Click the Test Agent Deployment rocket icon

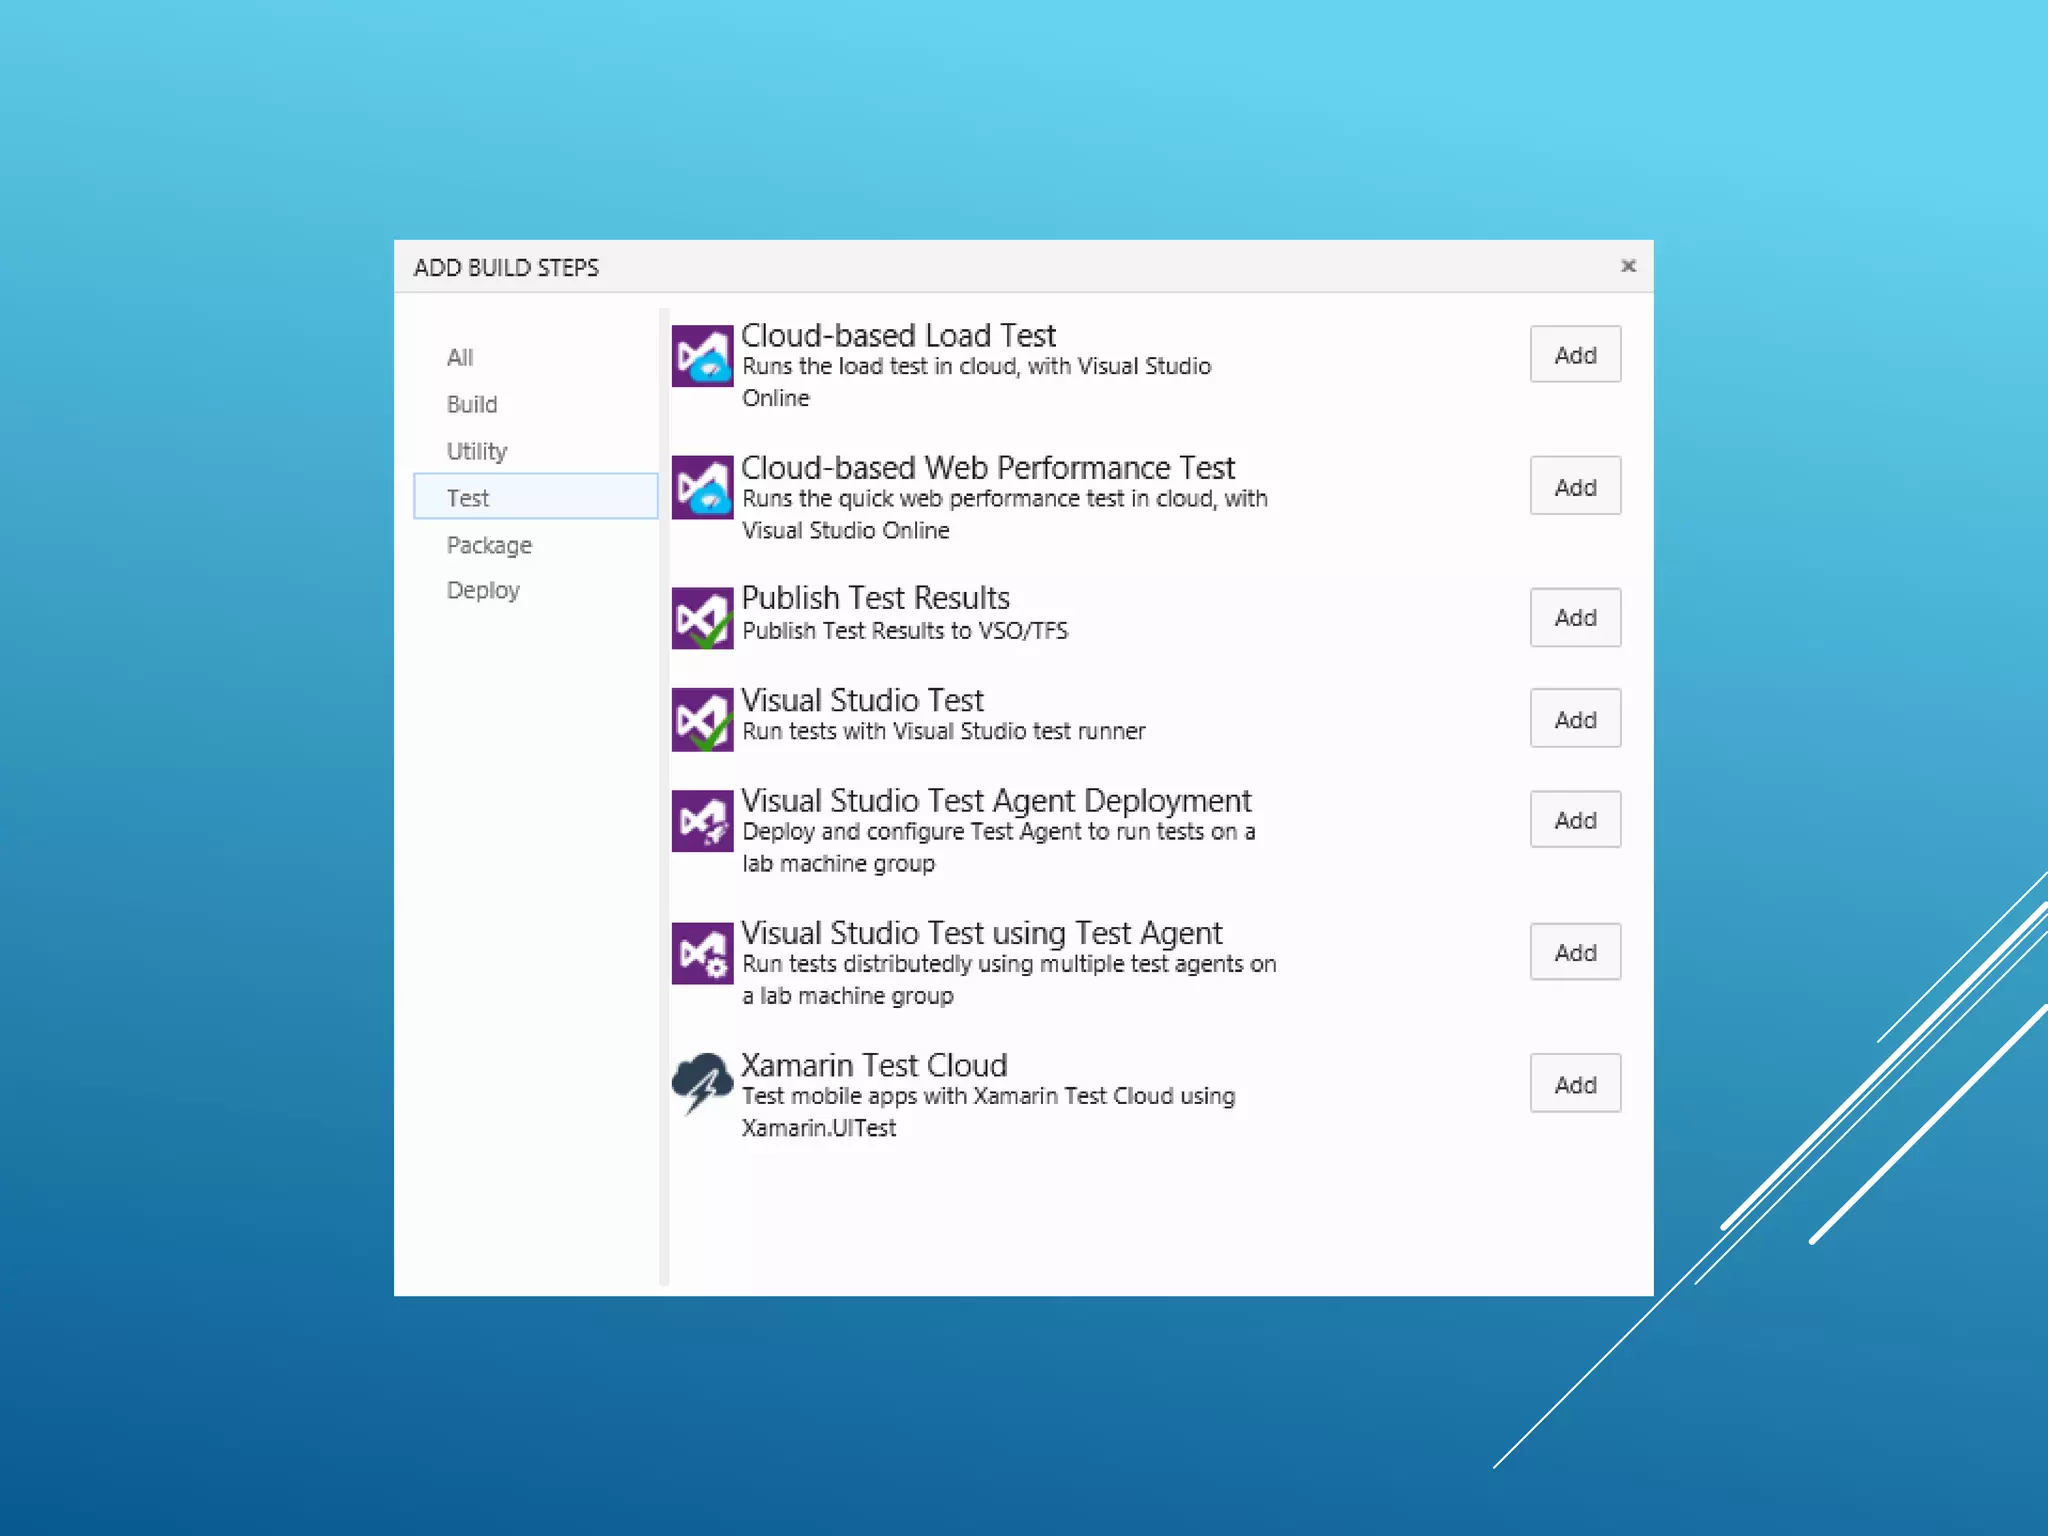[x=702, y=821]
